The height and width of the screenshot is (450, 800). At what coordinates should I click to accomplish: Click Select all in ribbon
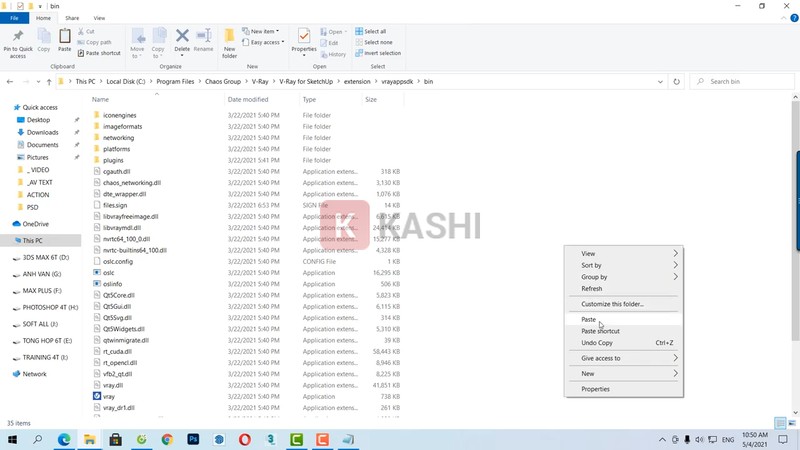(375, 31)
